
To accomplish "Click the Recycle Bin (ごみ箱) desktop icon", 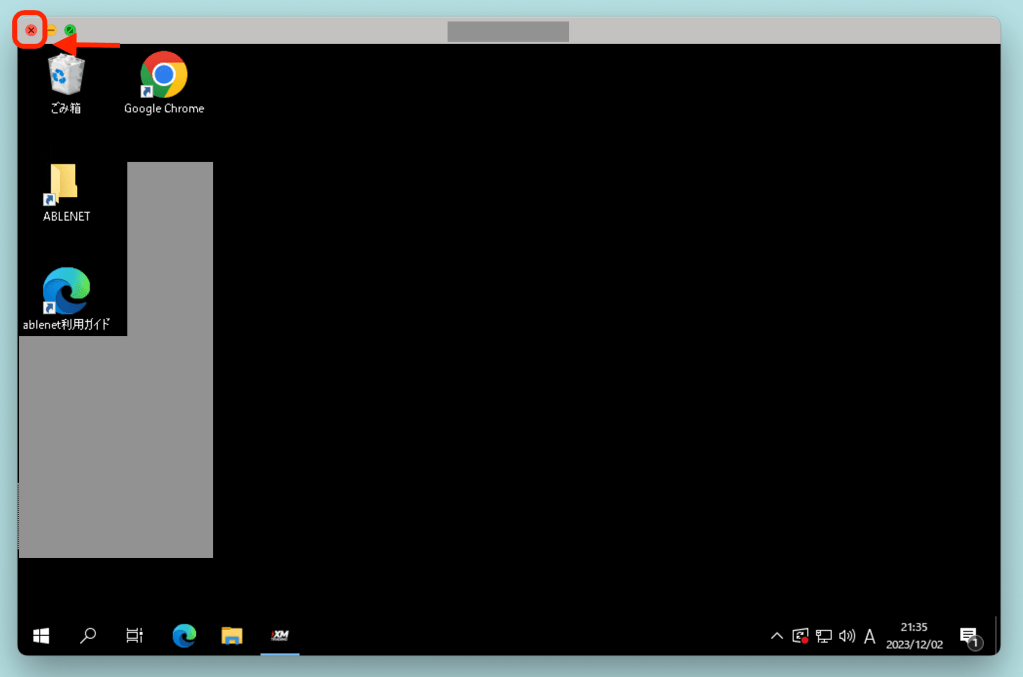I will 66,78.
